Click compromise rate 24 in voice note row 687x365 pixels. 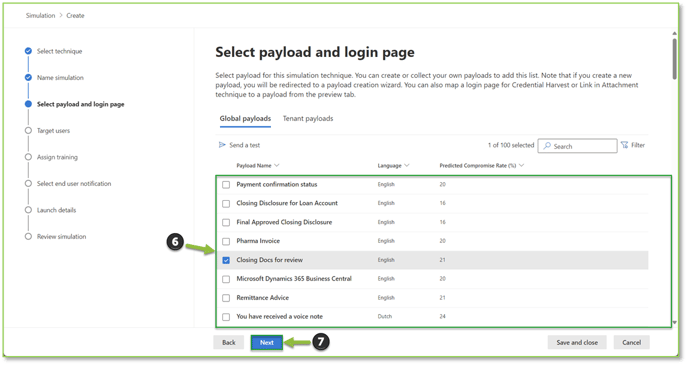(443, 316)
